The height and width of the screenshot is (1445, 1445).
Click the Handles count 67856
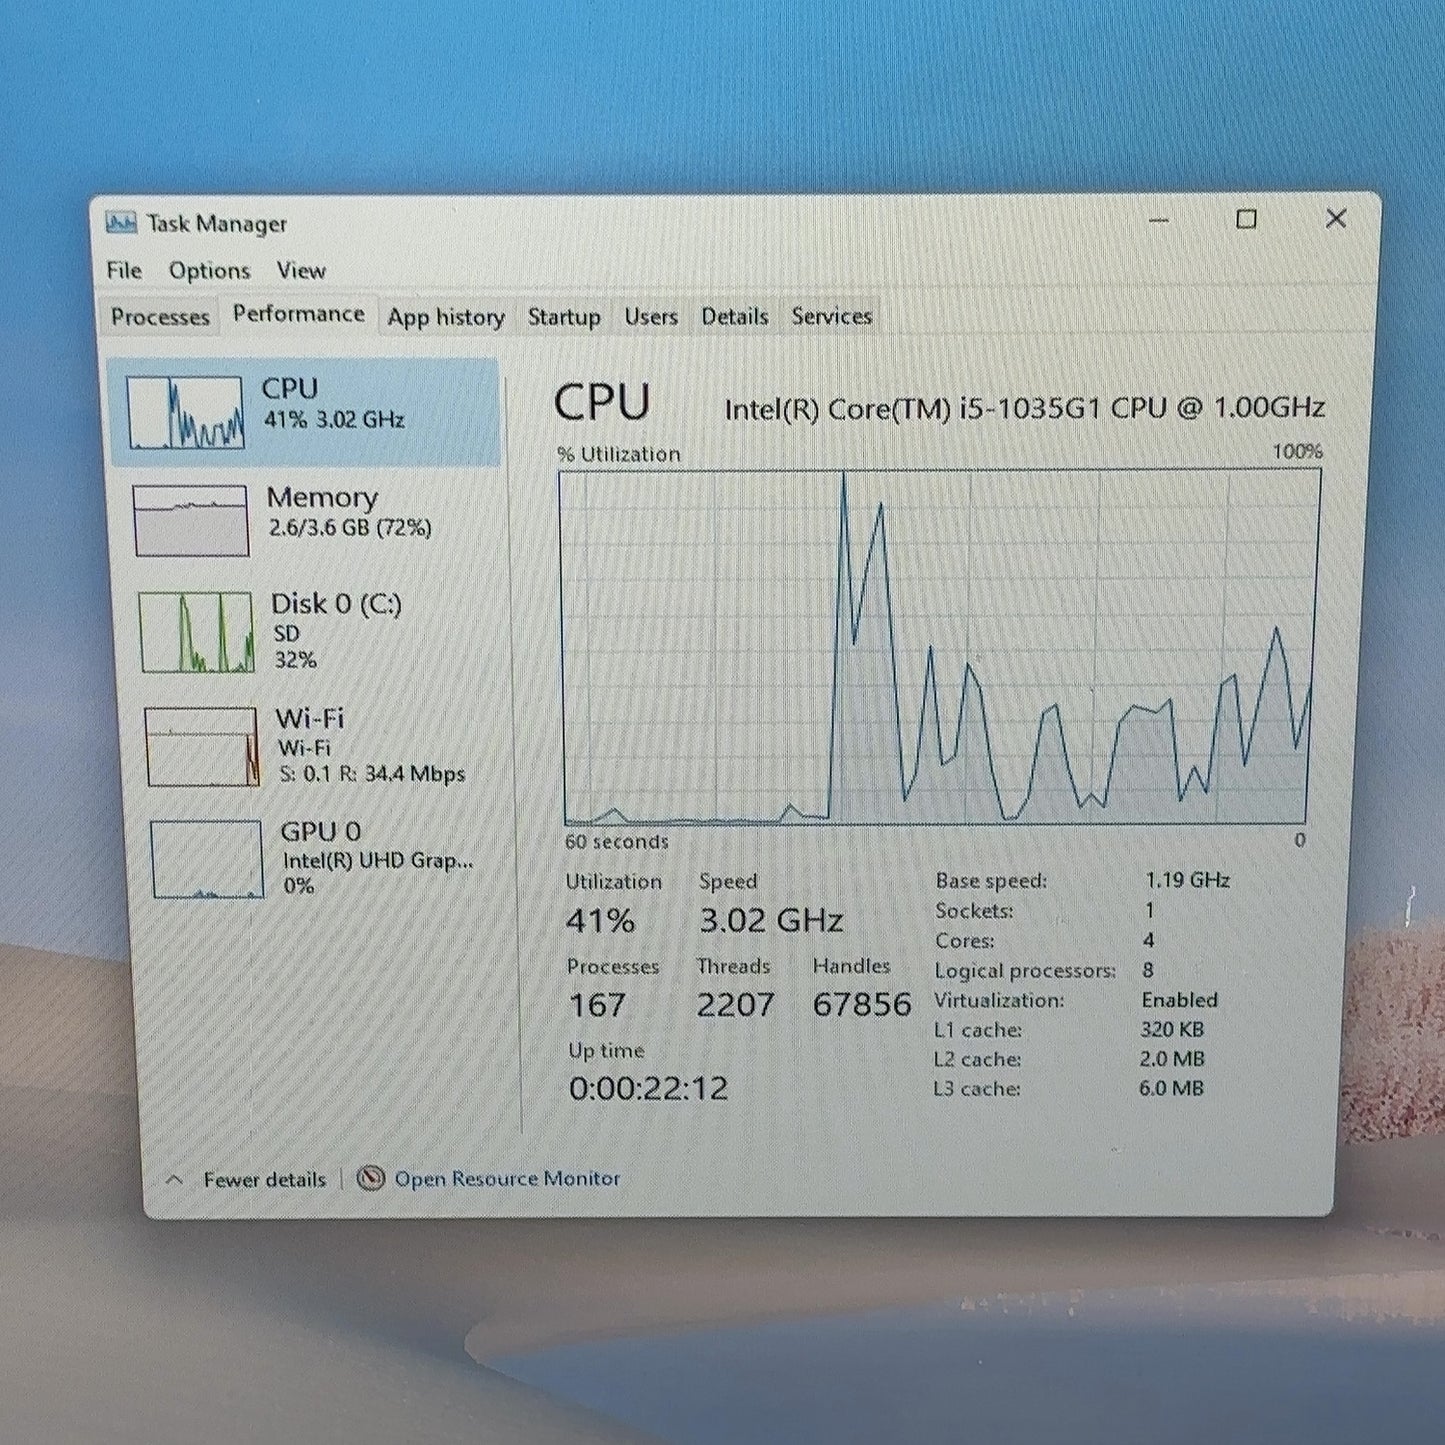[x=862, y=1004]
